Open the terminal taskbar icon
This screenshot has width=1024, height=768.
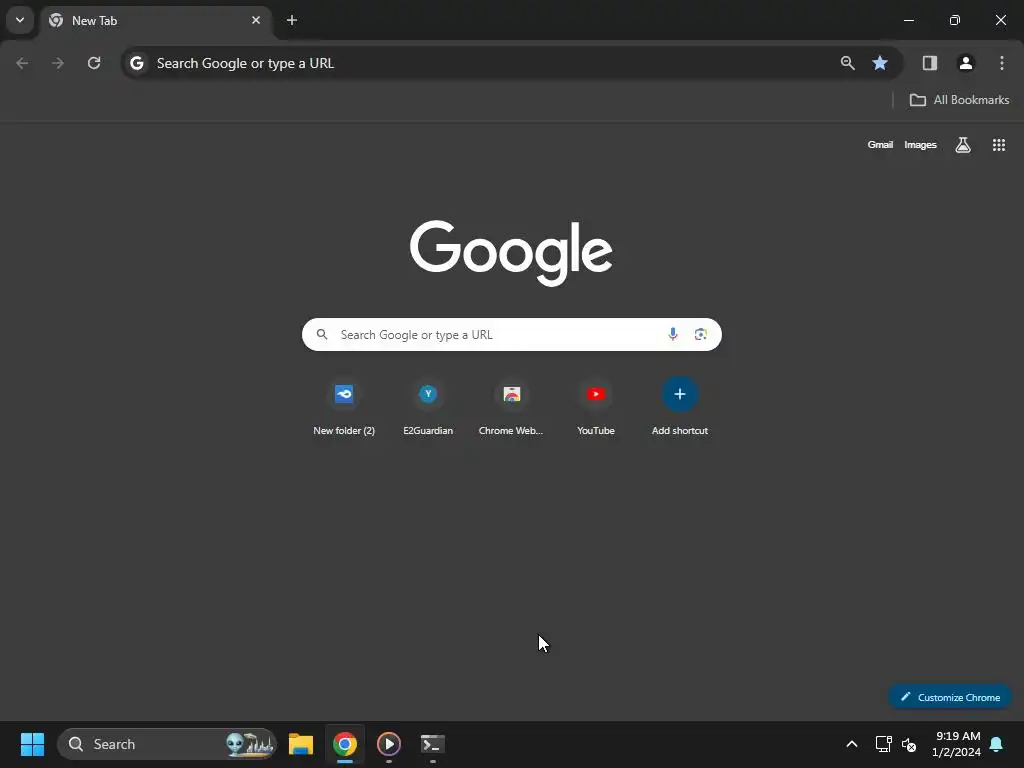(432, 744)
